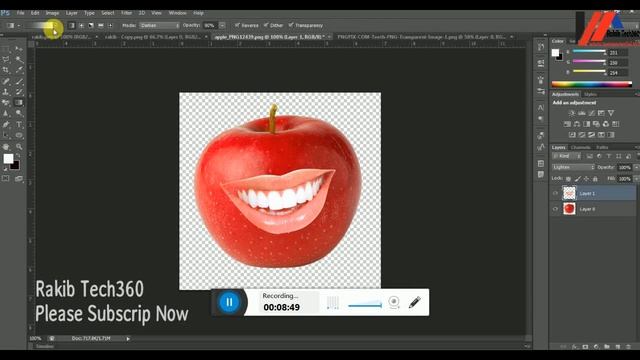Viewport: 640px width, 360px height.
Task: Select the Magic Wand tool
Action: click(19, 60)
